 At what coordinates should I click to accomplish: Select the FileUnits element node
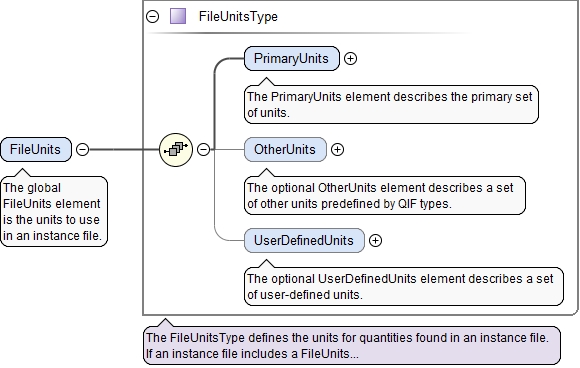coord(36,149)
